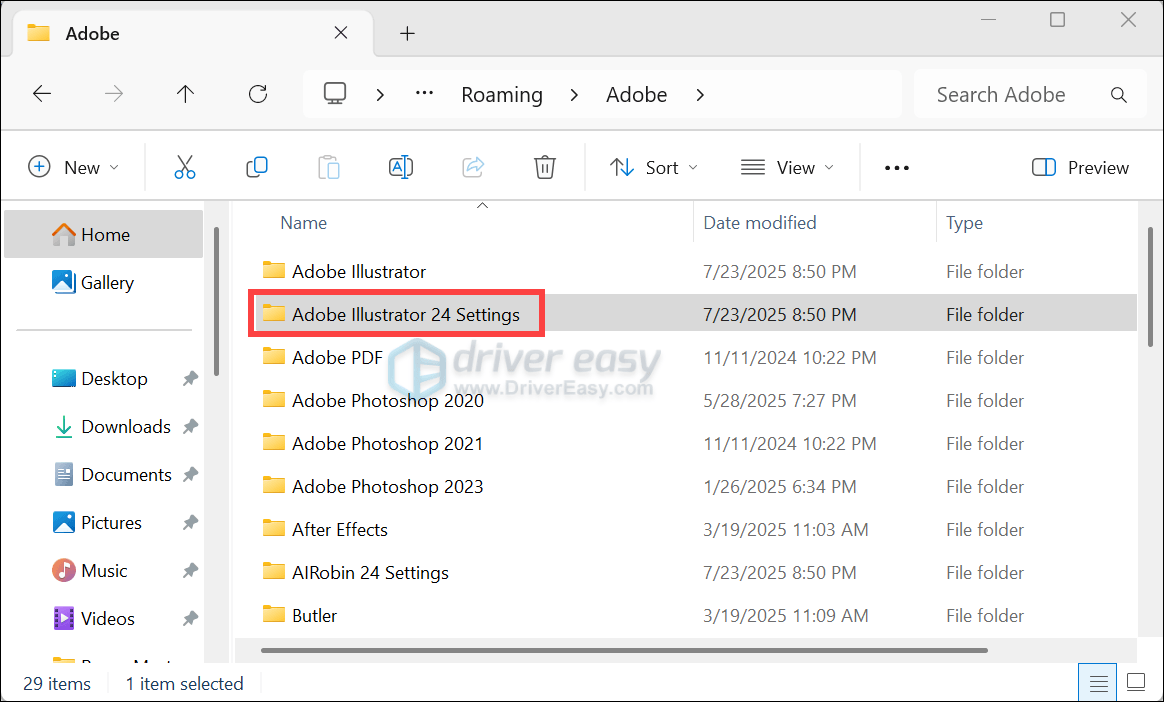
Task: Click the Copy icon in toolbar
Action: 257,167
